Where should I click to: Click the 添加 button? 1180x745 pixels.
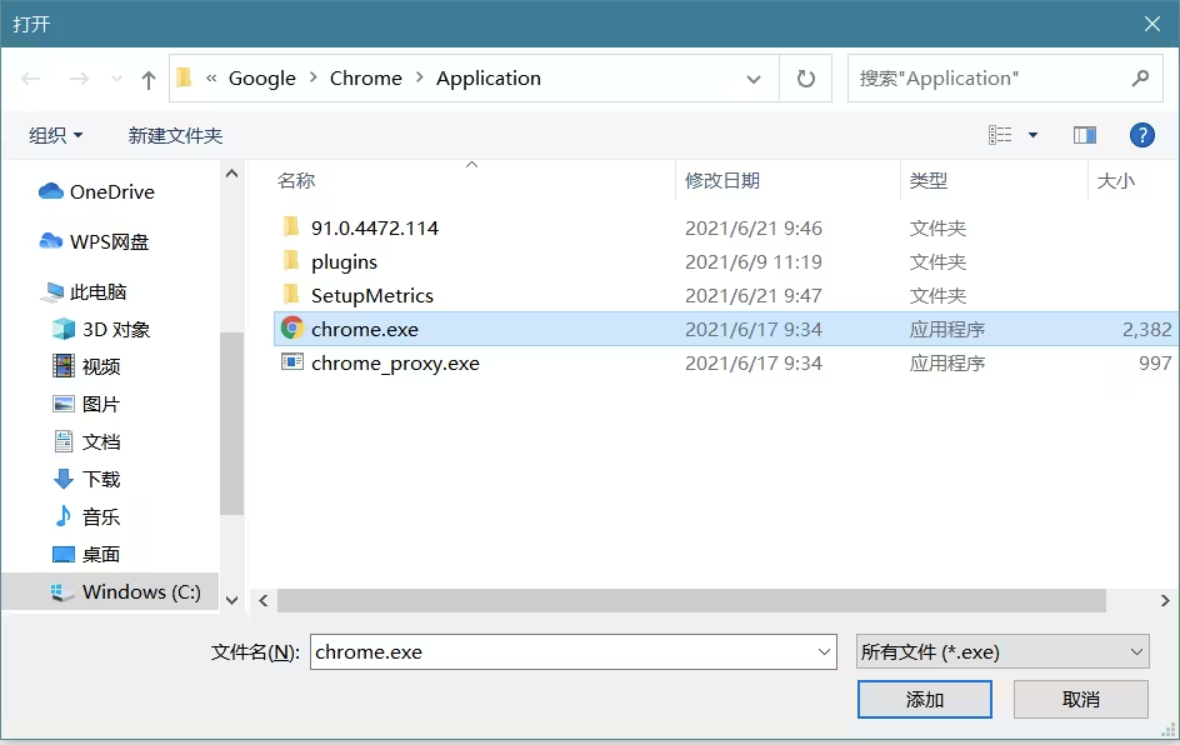click(x=924, y=700)
